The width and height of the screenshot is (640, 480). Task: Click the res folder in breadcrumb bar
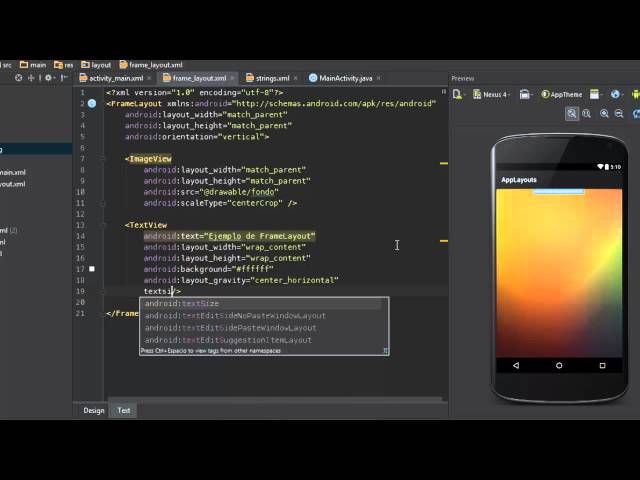click(x=63, y=65)
